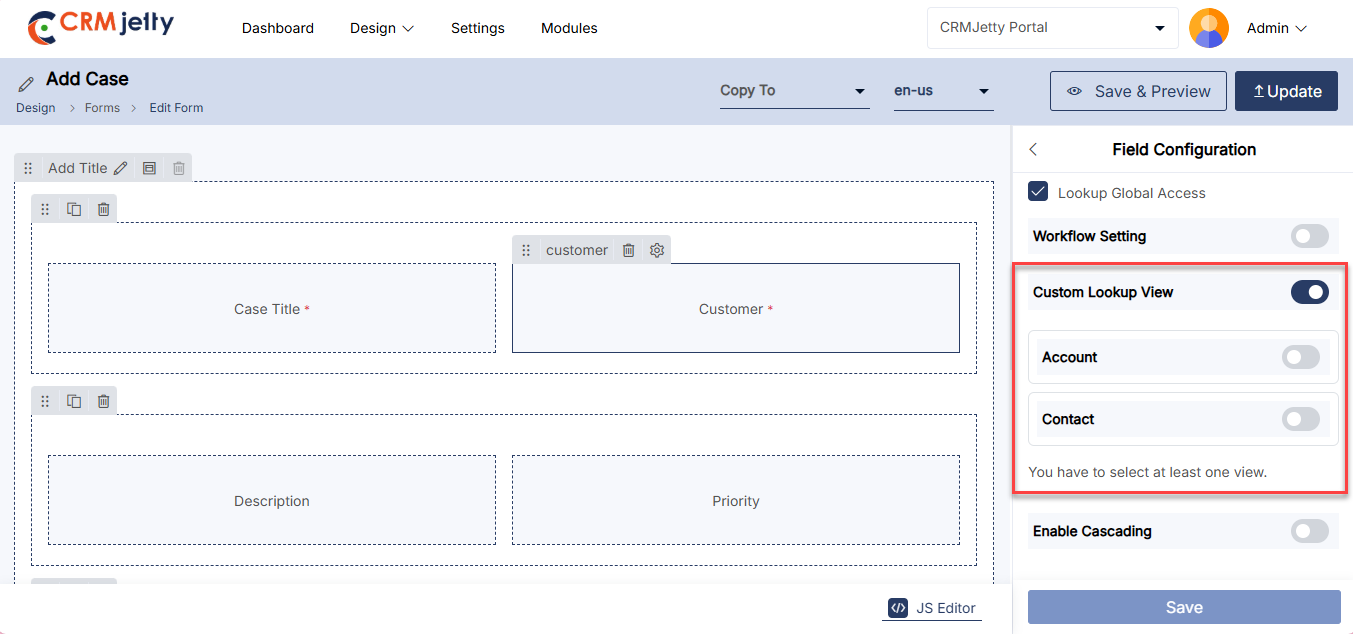Enable the Account view toggle
Screen dimensions: 1353x634
click(1300, 357)
